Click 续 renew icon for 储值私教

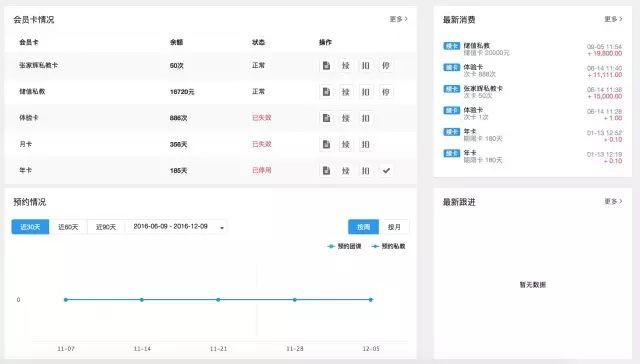tap(346, 92)
